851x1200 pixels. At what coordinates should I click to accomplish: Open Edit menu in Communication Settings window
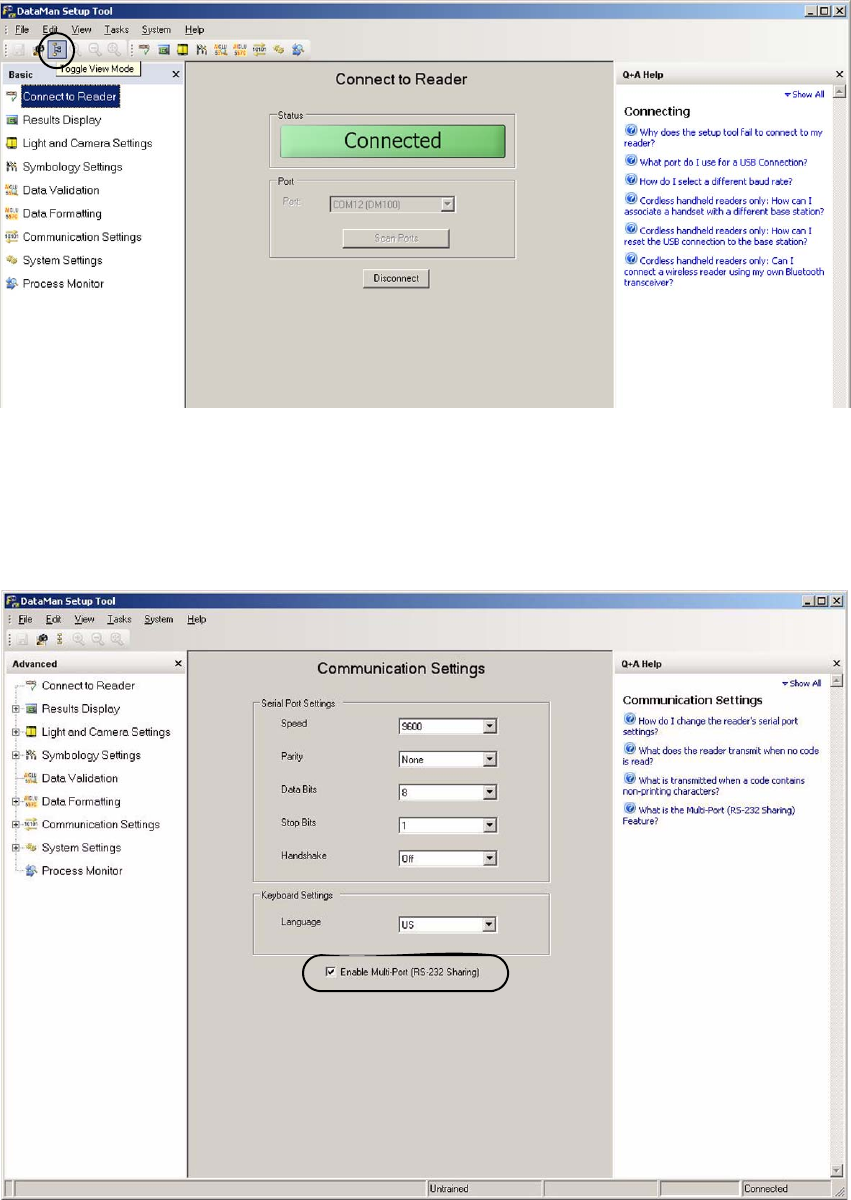52,619
